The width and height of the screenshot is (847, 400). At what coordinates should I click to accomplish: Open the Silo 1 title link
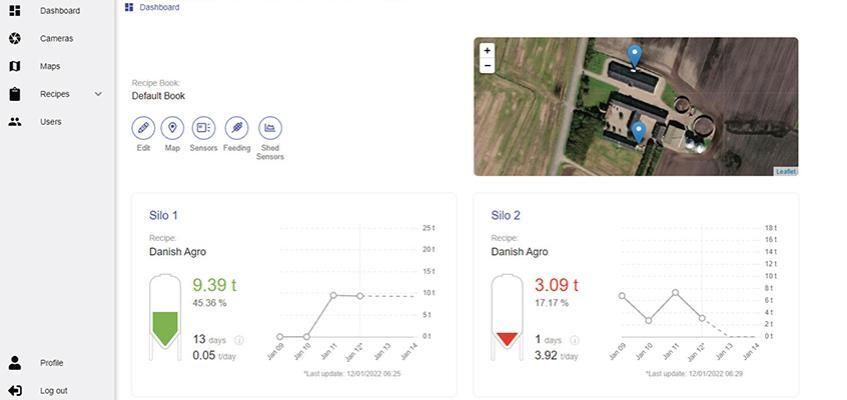point(163,215)
